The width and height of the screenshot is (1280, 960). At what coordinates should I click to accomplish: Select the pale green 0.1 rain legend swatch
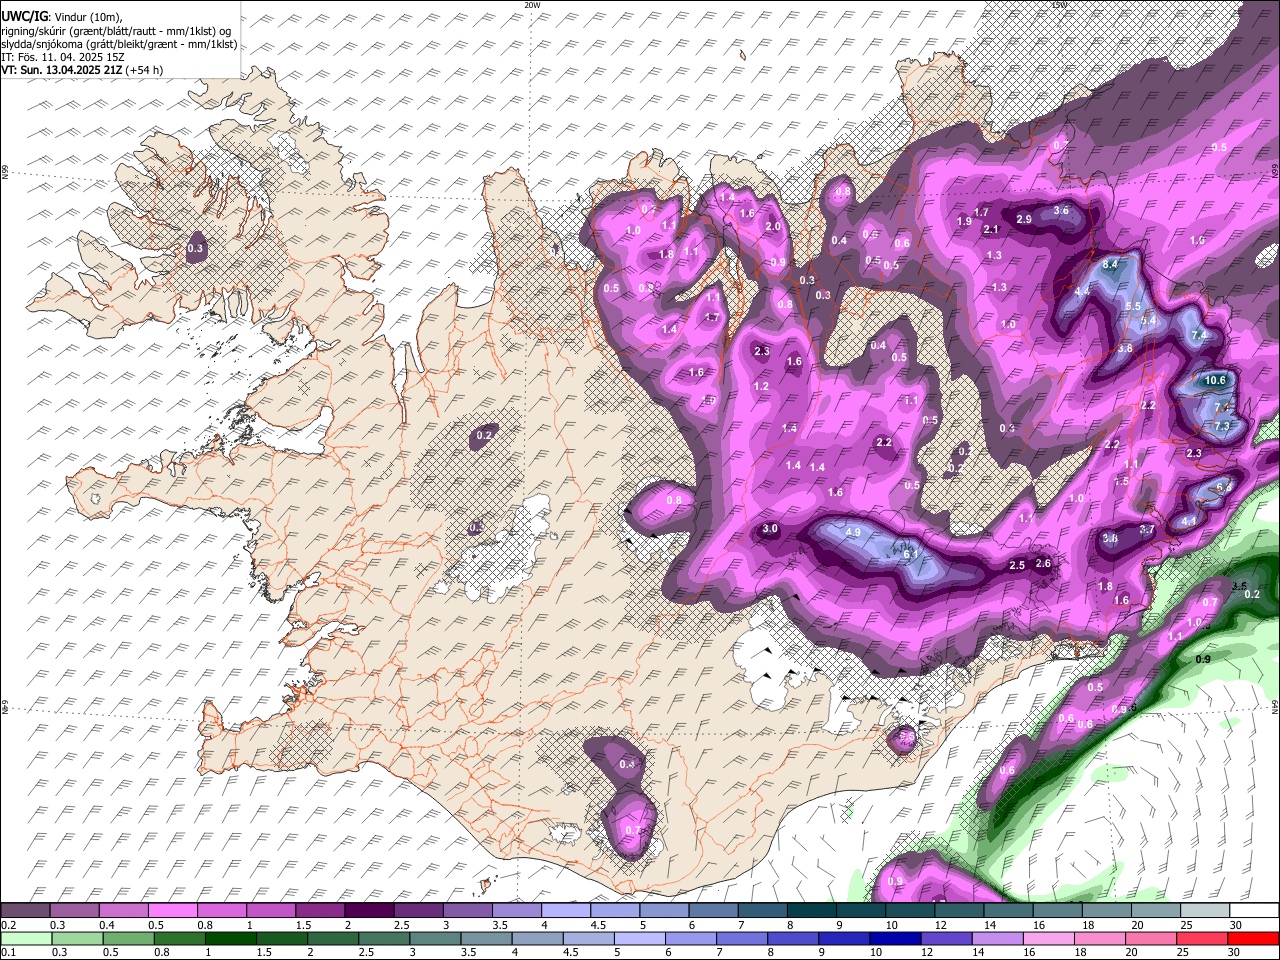(x=26, y=938)
